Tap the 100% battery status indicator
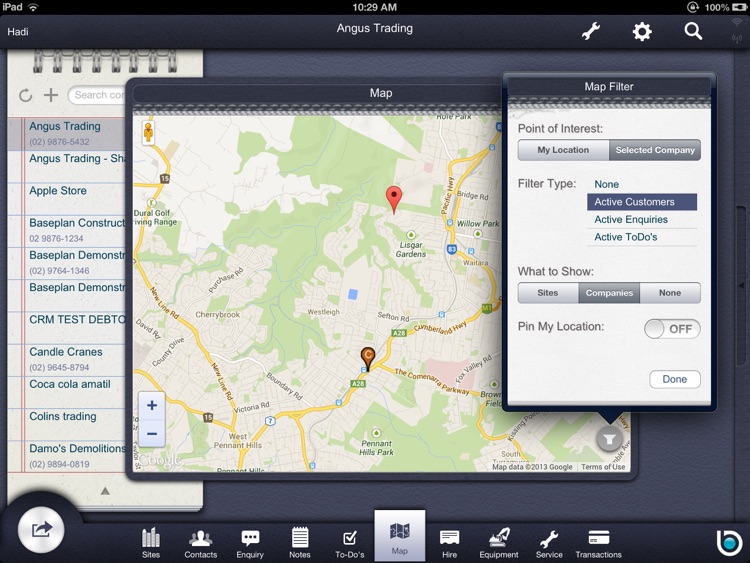 click(x=725, y=7)
